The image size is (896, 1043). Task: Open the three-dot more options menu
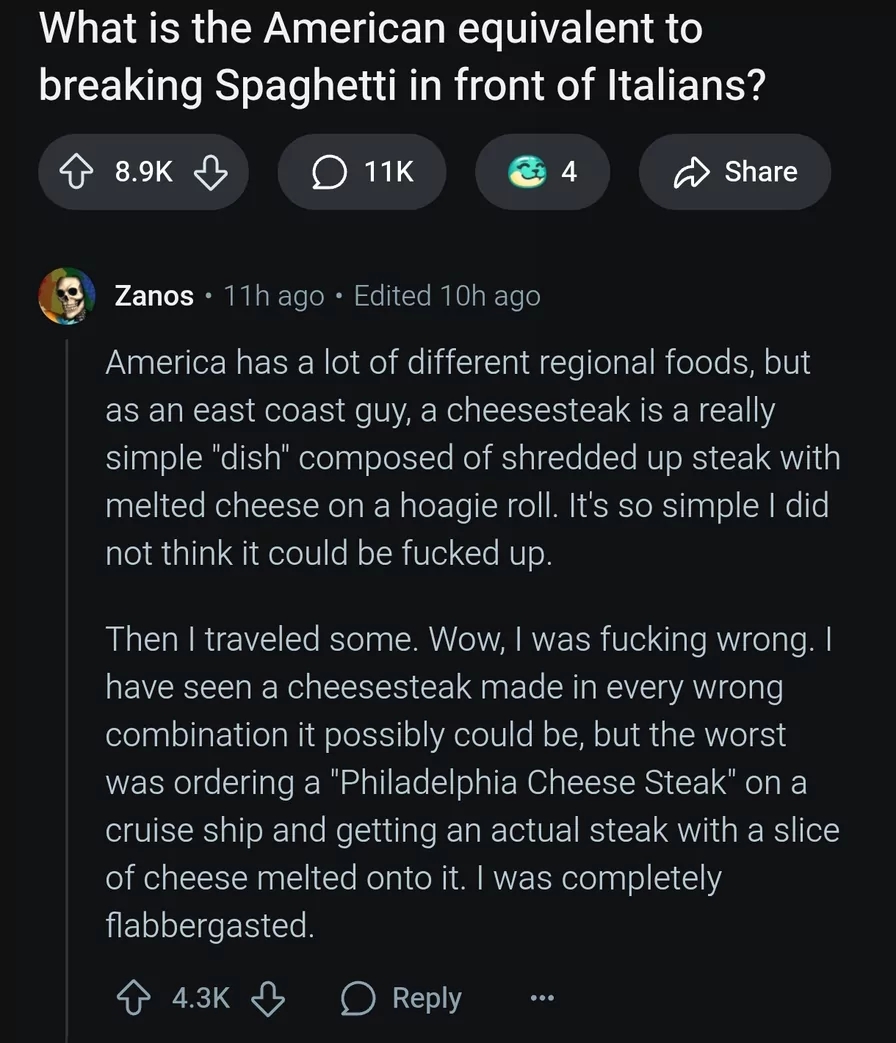point(541,998)
